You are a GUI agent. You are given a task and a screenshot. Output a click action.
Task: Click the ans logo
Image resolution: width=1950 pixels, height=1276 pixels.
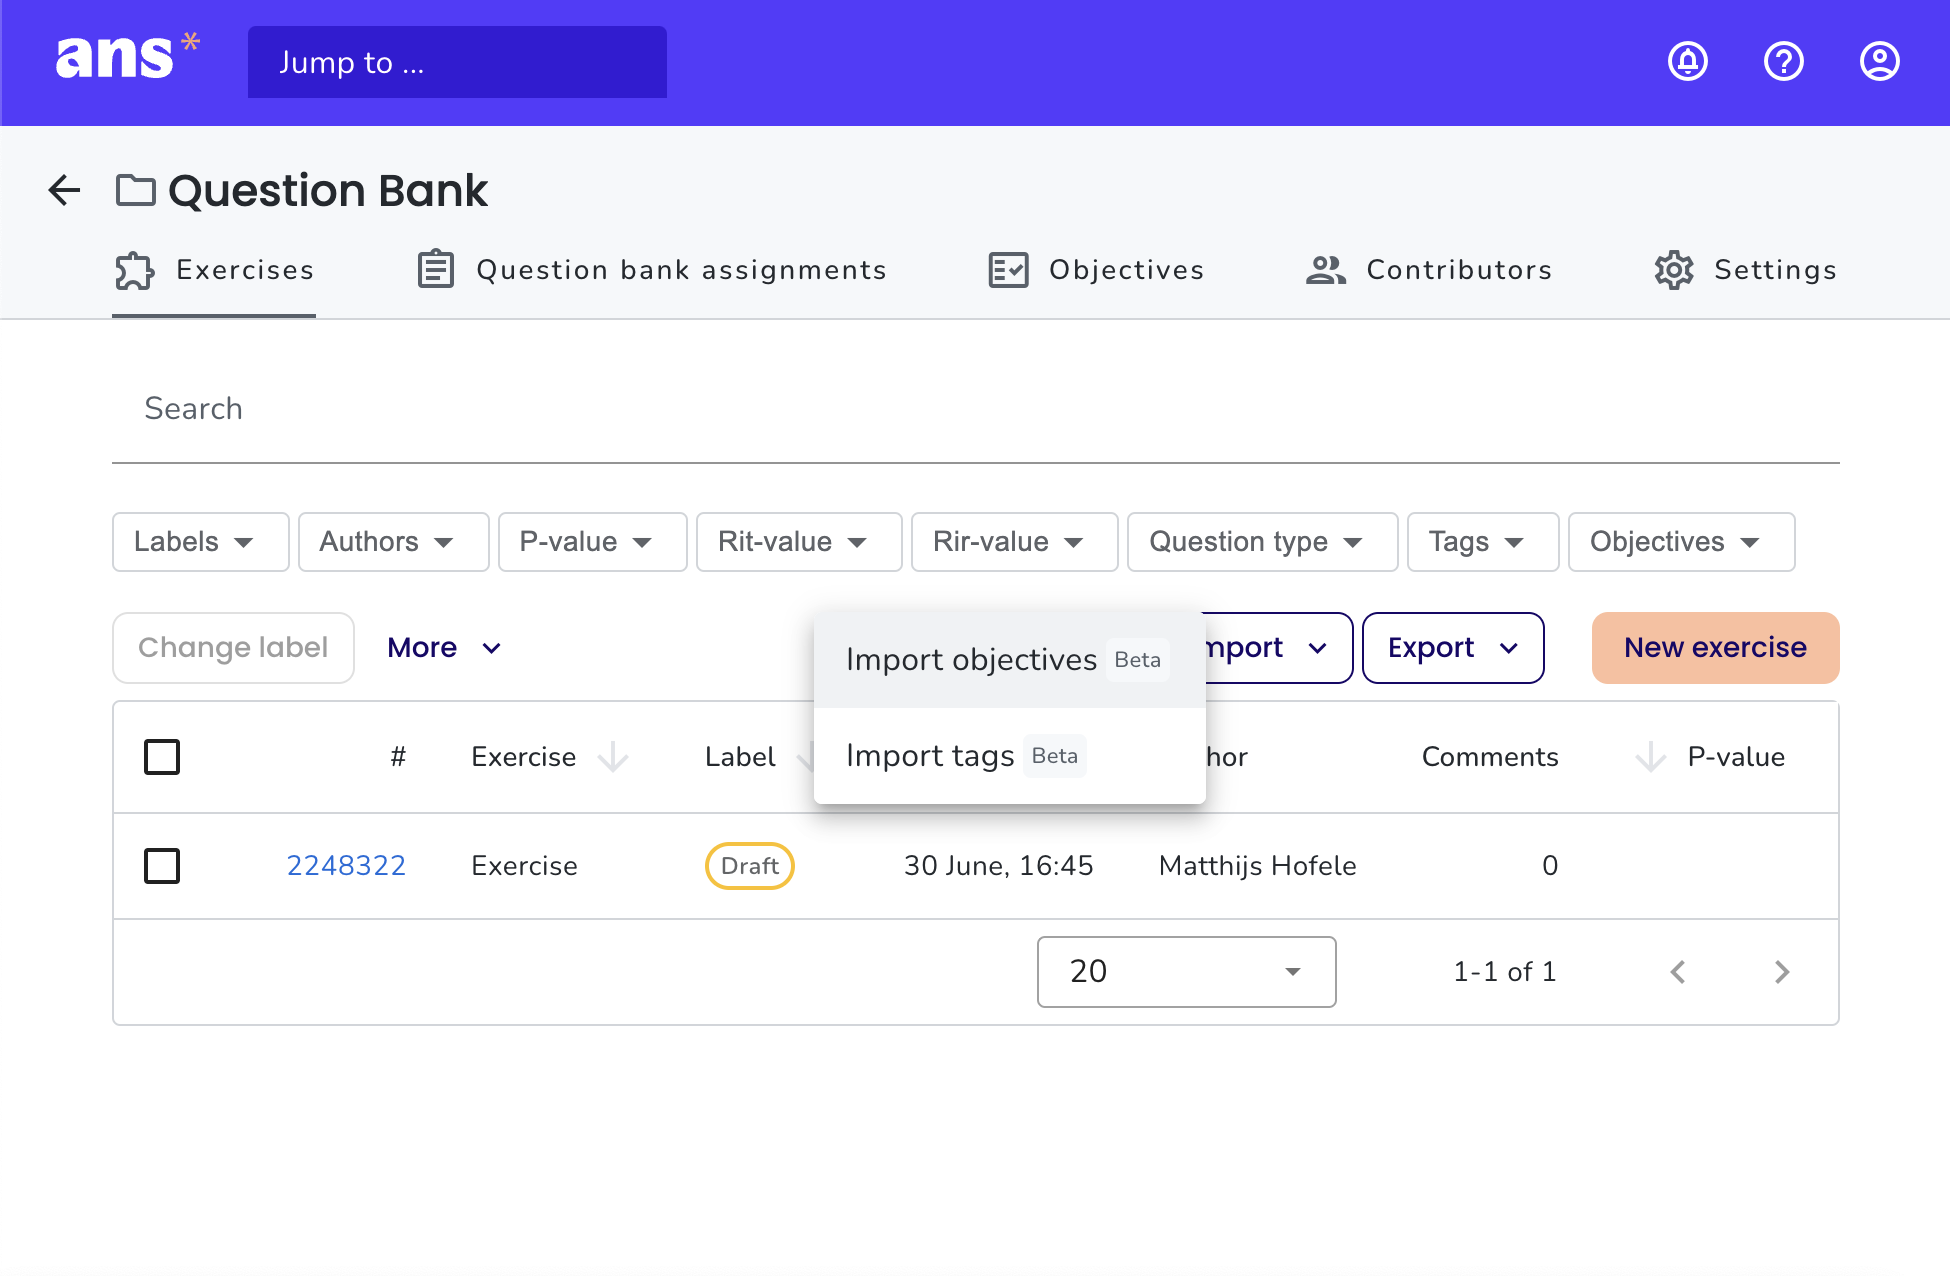pos(127,57)
